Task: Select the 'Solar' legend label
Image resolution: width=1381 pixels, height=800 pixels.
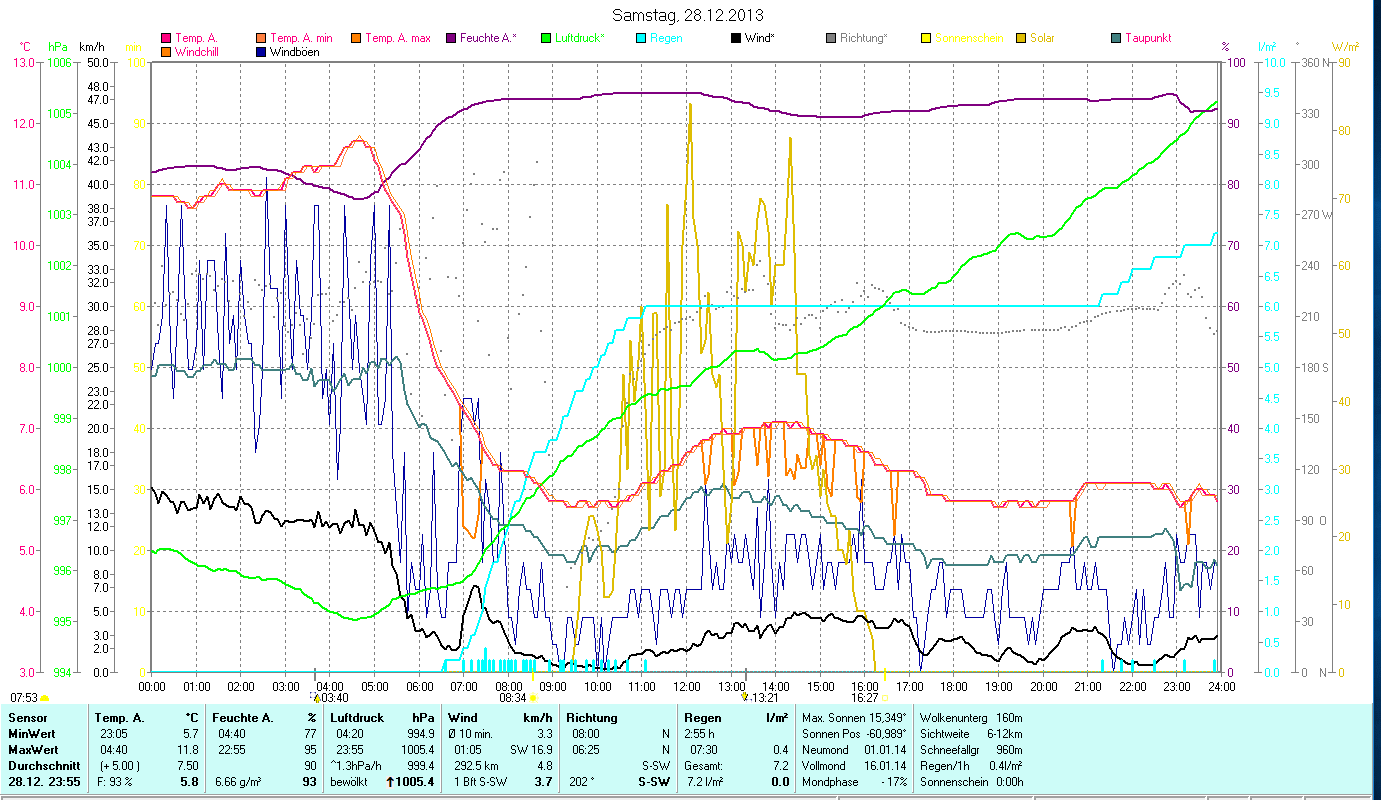Action: pos(1042,39)
